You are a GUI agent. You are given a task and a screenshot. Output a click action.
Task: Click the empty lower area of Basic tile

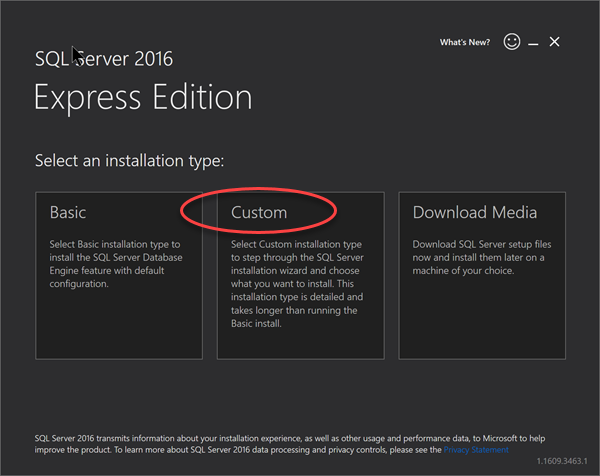point(119,325)
